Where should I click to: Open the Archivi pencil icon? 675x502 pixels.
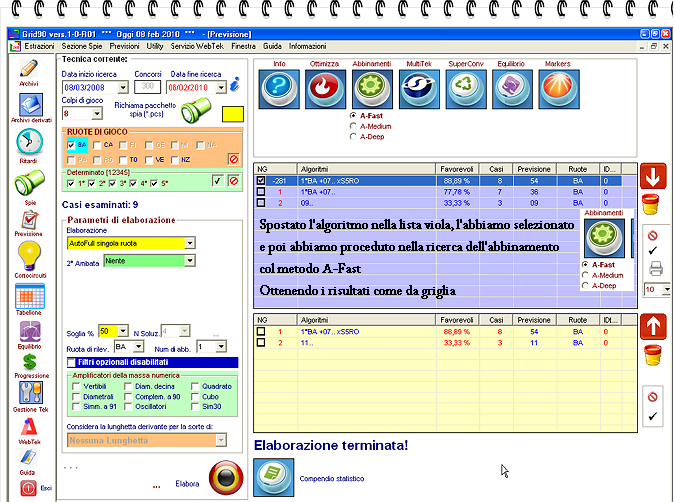click(29, 69)
